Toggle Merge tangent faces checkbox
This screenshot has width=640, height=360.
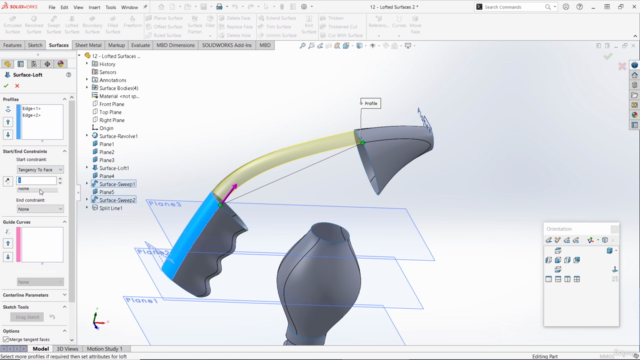point(6,339)
